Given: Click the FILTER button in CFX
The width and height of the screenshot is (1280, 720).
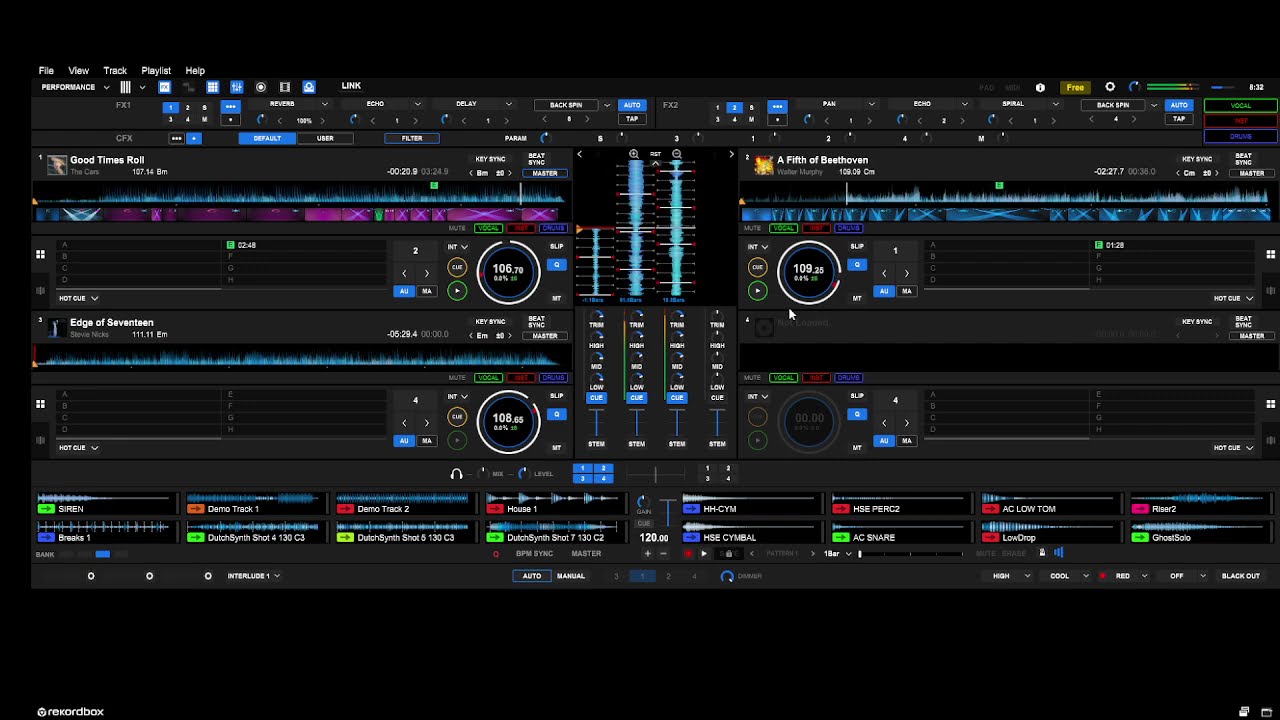Looking at the screenshot, I should (x=412, y=138).
